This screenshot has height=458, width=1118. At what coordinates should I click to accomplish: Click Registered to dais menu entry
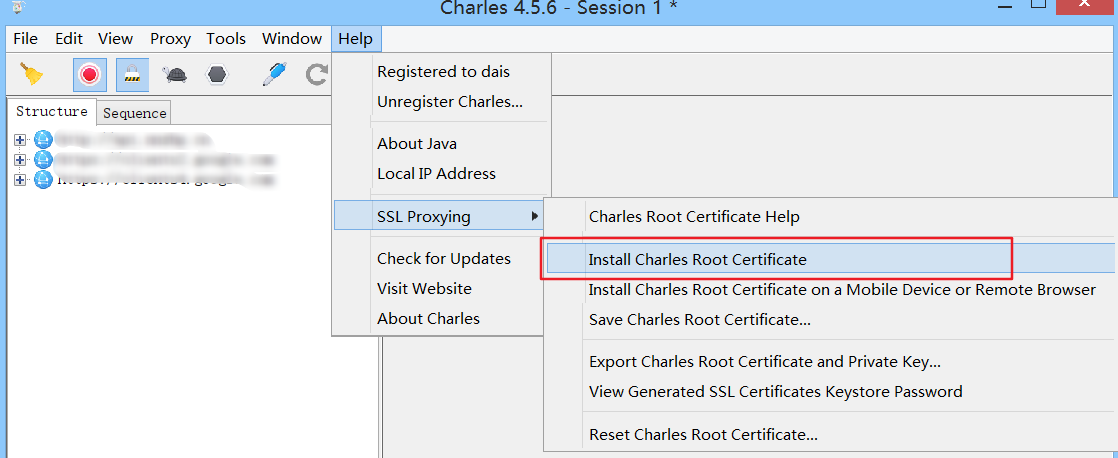[x=441, y=72]
